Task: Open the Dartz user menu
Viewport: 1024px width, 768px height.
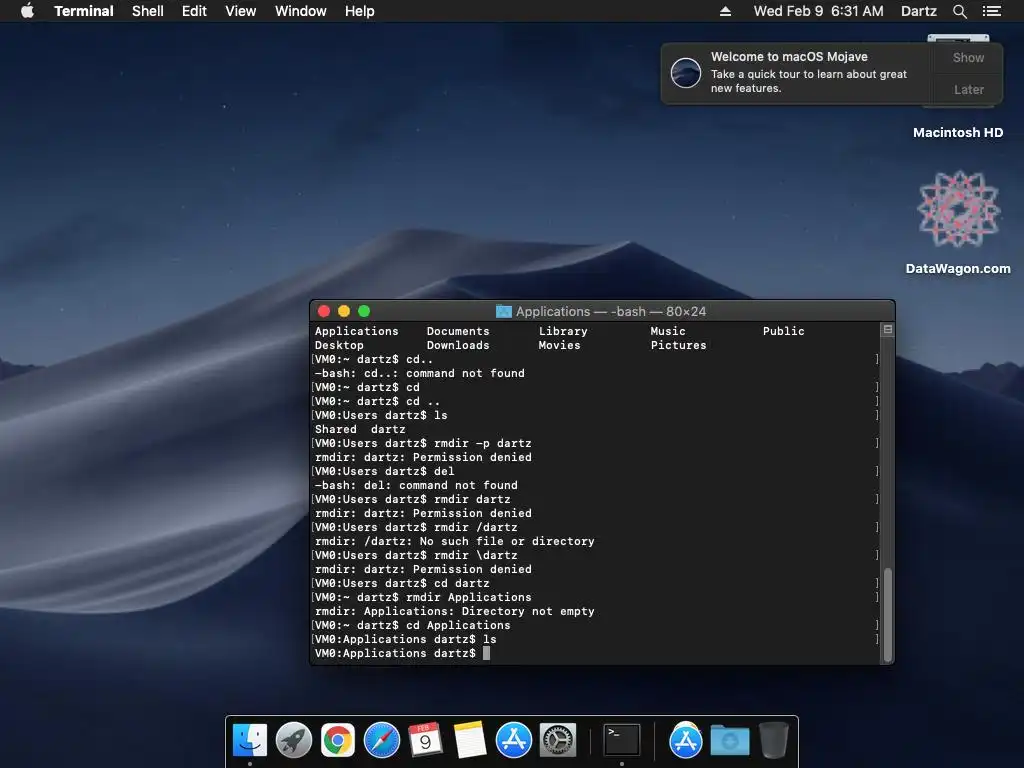Action: (x=918, y=11)
